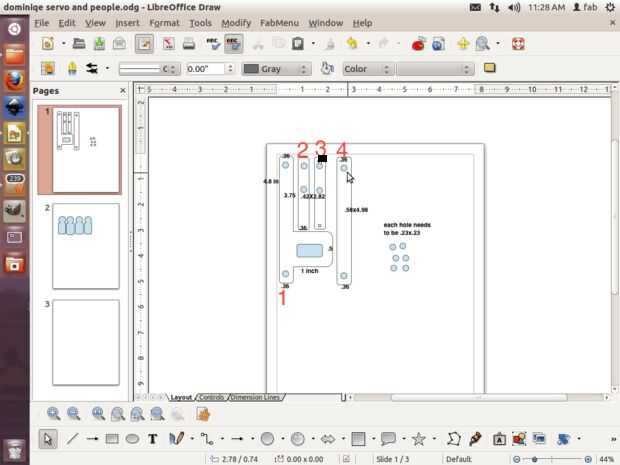
Task: Activate the Select arrow tool
Action: (x=48, y=439)
